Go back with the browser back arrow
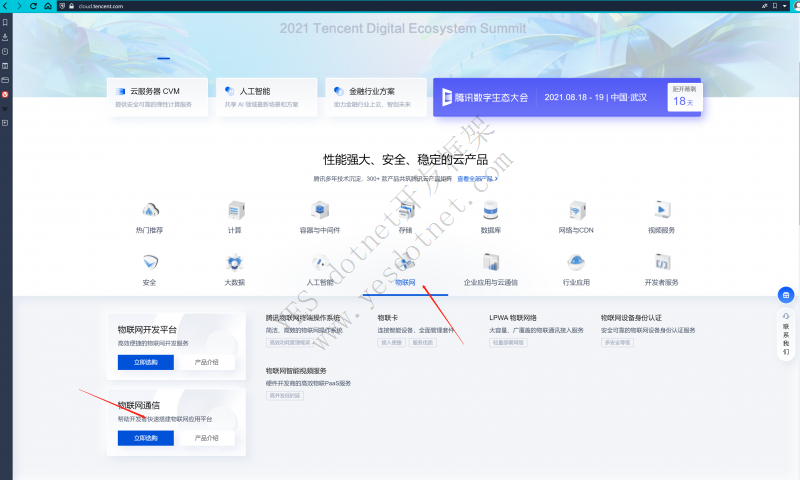 tap(5, 6)
